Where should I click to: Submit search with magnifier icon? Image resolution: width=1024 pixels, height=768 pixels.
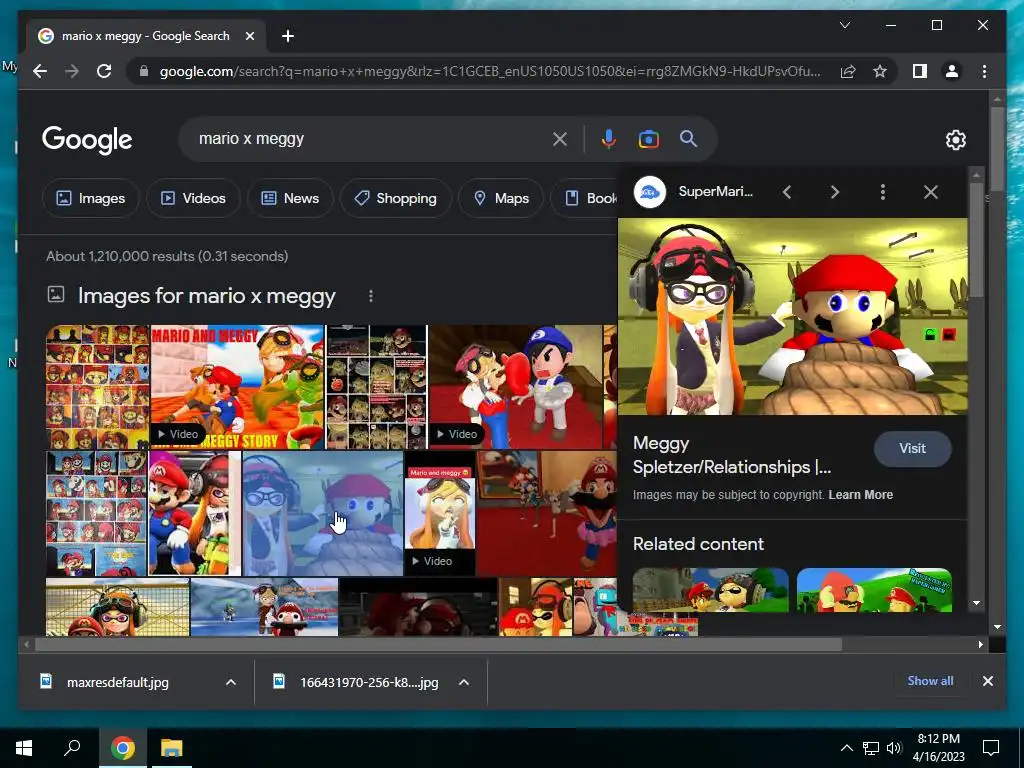(688, 139)
